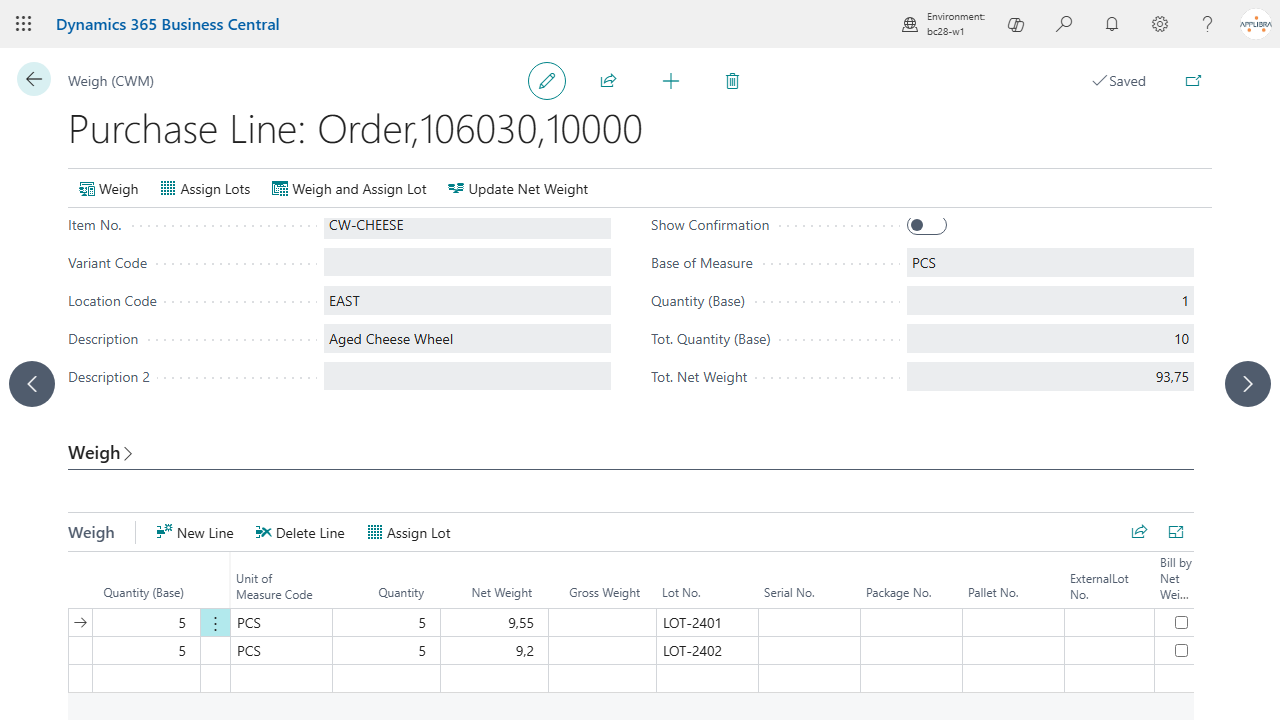The image size is (1280, 720).
Task: Open the Copilot icon in header
Action: (1016, 24)
